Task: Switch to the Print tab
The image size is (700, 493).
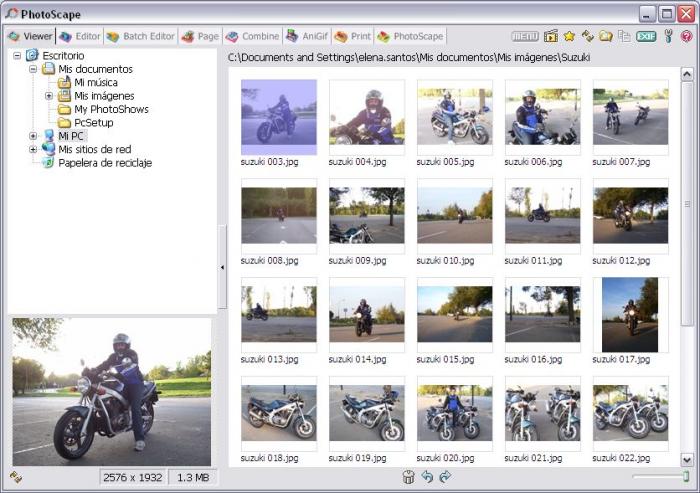Action: (x=352, y=36)
